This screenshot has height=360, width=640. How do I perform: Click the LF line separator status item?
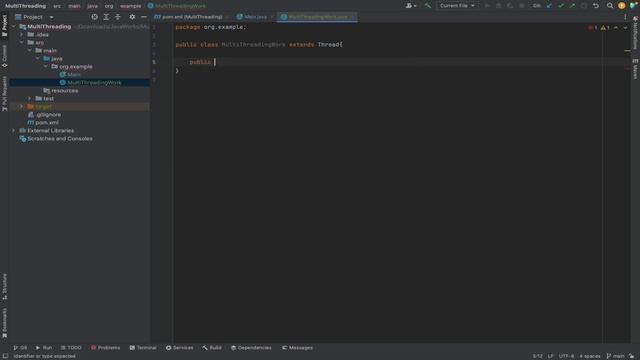point(550,356)
